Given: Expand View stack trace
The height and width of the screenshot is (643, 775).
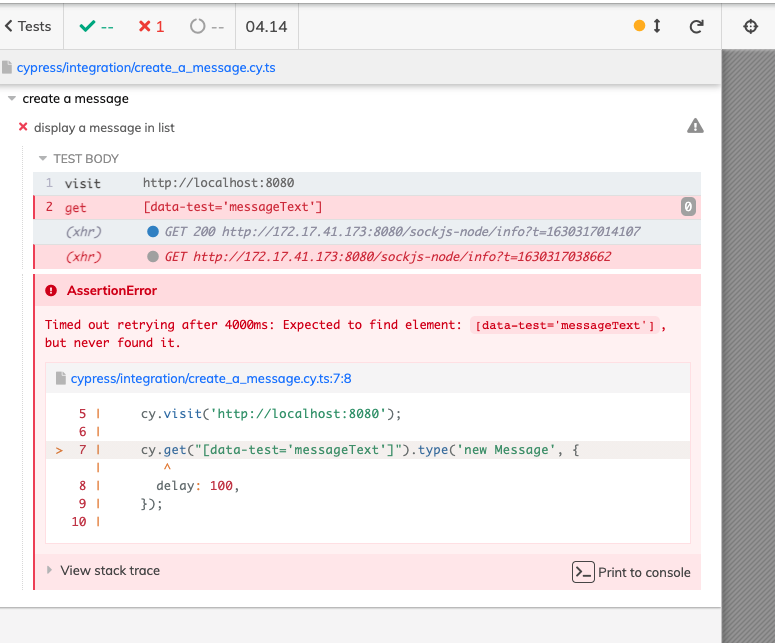Looking at the screenshot, I should coord(103,570).
